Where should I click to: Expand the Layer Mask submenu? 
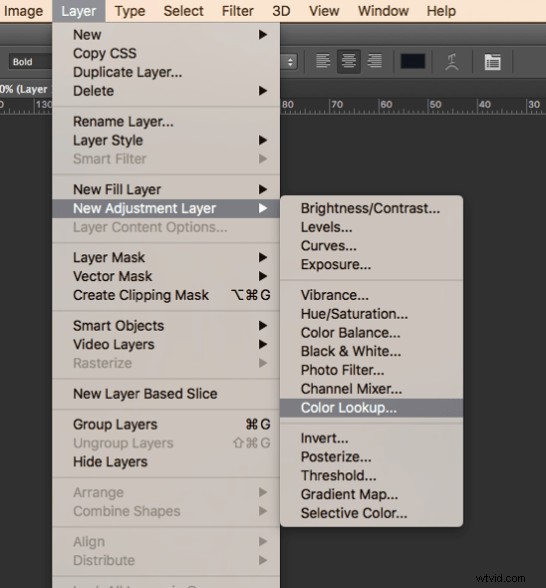click(166, 257)
